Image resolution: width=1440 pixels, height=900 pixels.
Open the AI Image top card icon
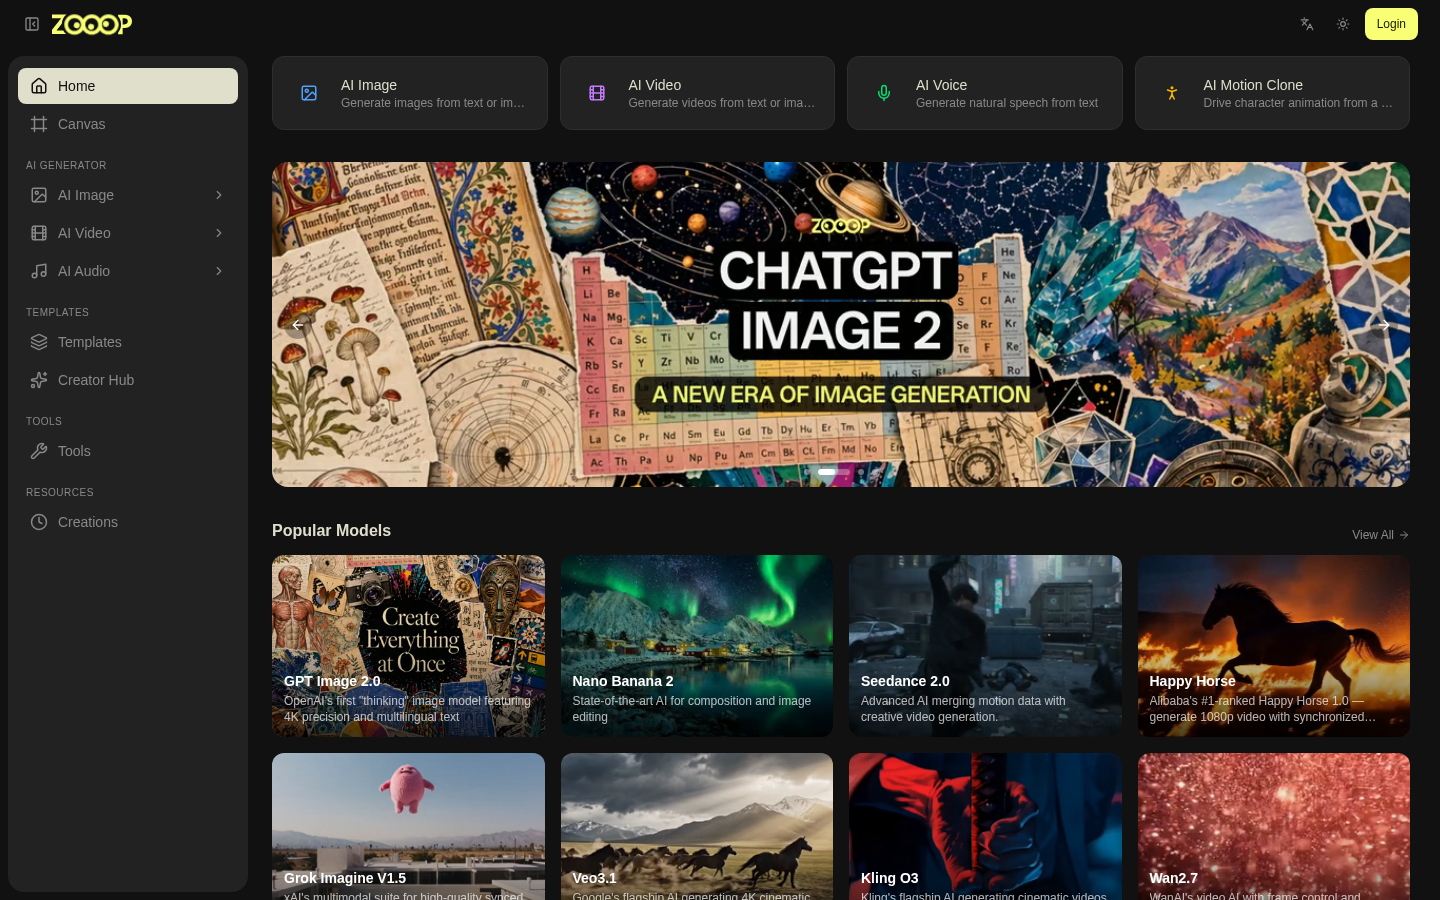(x=309, y=93)
